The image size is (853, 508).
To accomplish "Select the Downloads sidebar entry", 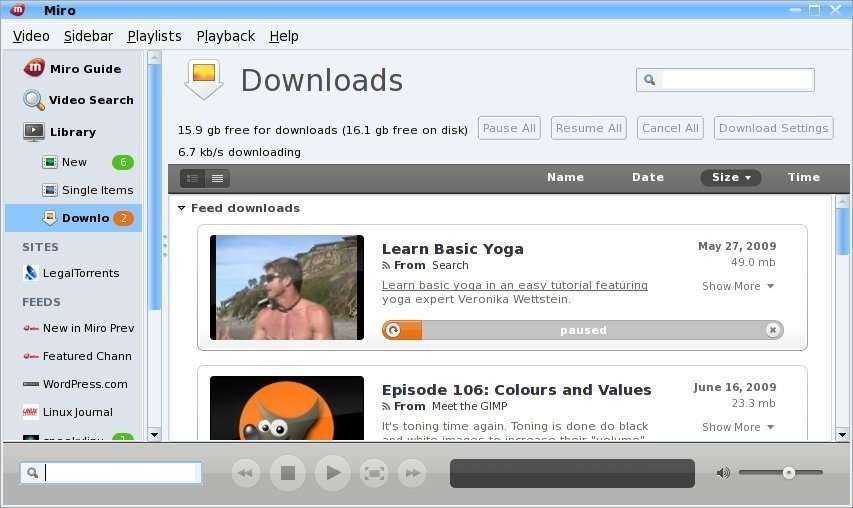I will [x=73, y=218].
